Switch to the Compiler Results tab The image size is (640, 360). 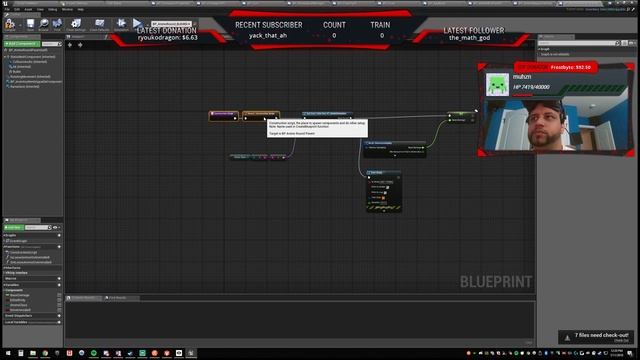(x=83, y=298)
